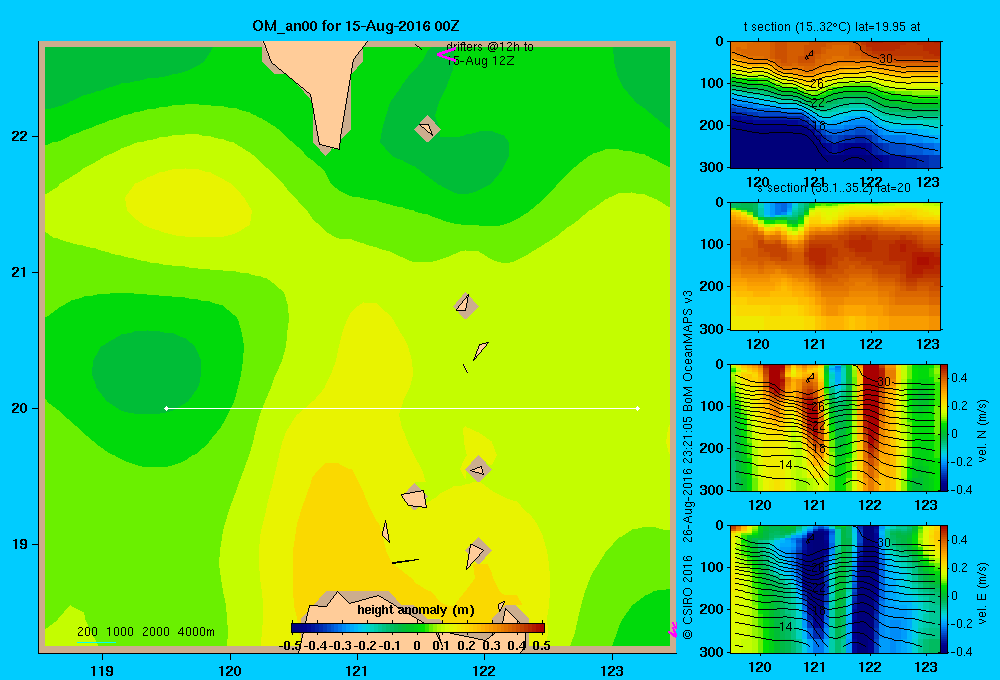The width and height of the screenshot is (1000, 680).
Task: Click the 'vel. N (m/s)' axis label
Action: [982, 431]
